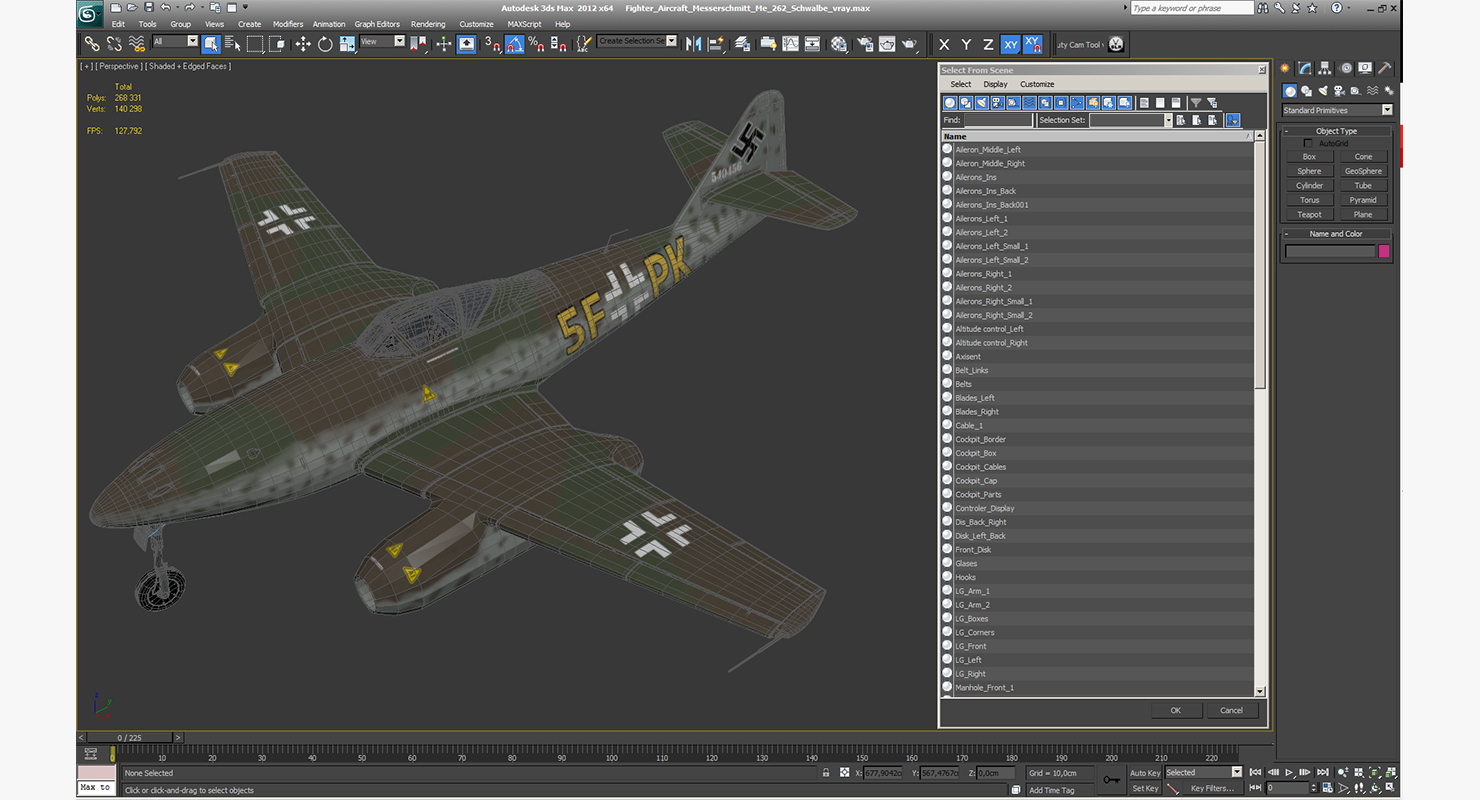Viewport: 1480px width, 800px height.
Task: Open Select by Name from the toolbar
Action: coord(233,44)
